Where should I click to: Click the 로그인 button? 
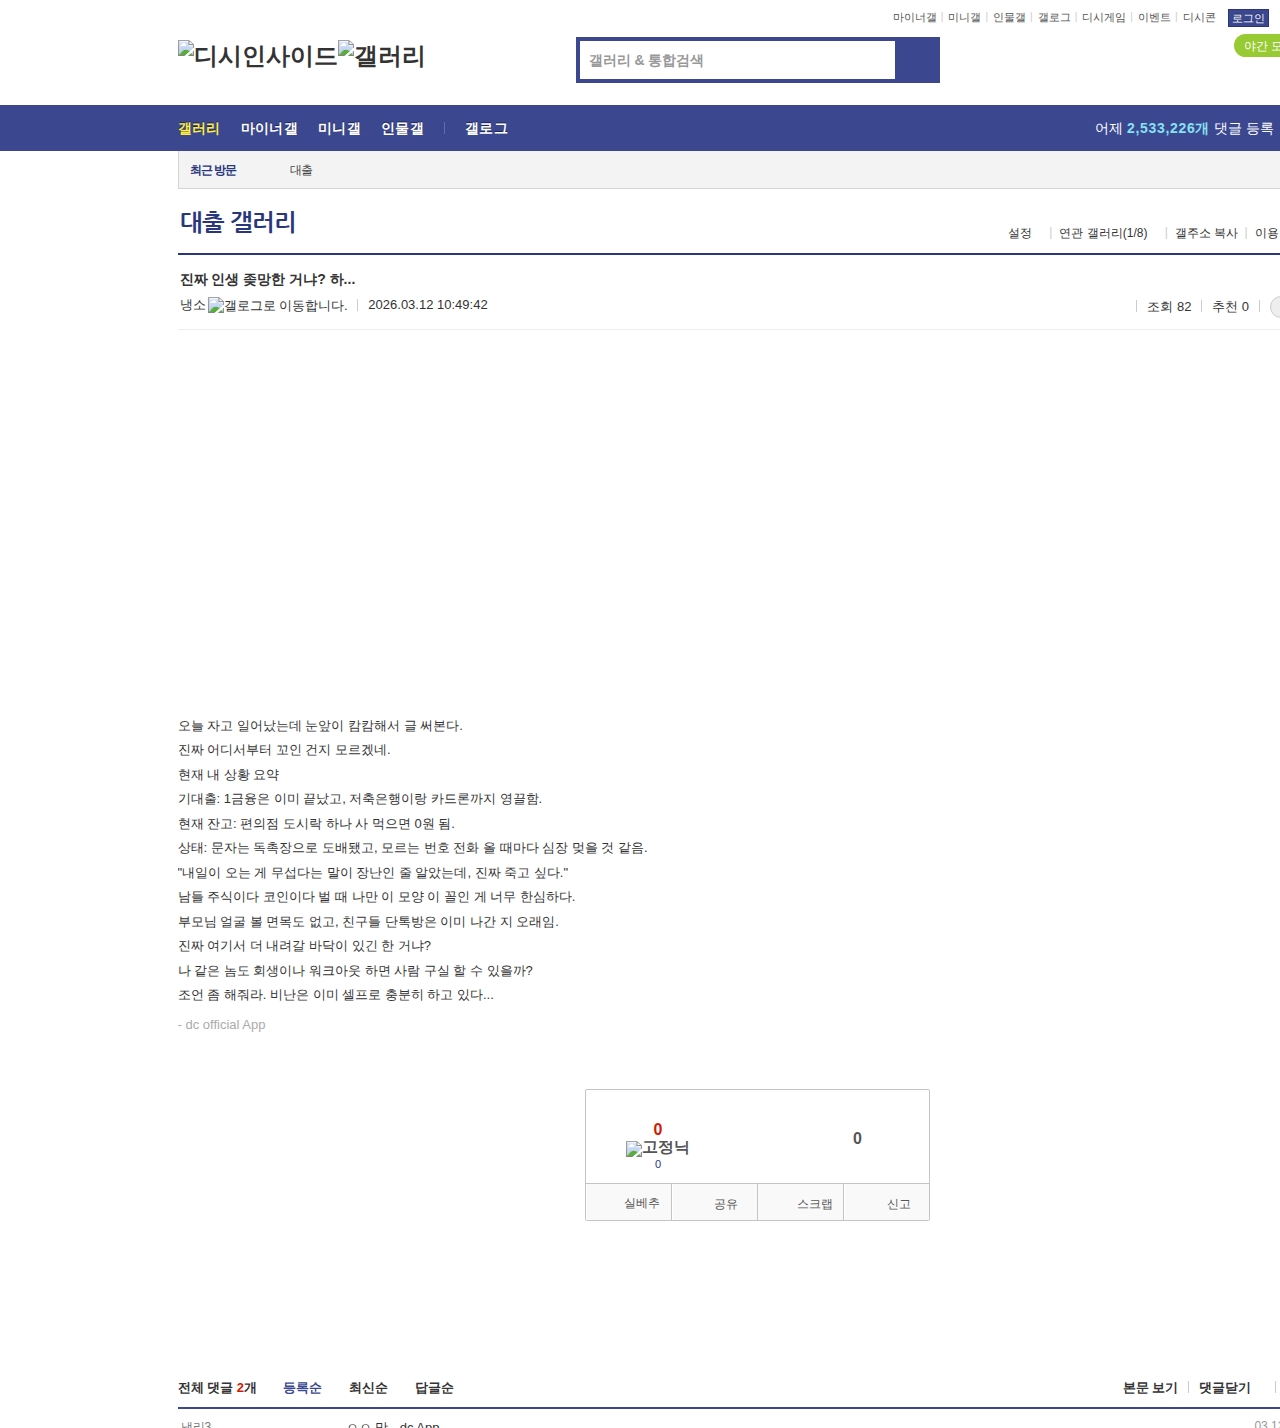click(x=1248, y=18)
